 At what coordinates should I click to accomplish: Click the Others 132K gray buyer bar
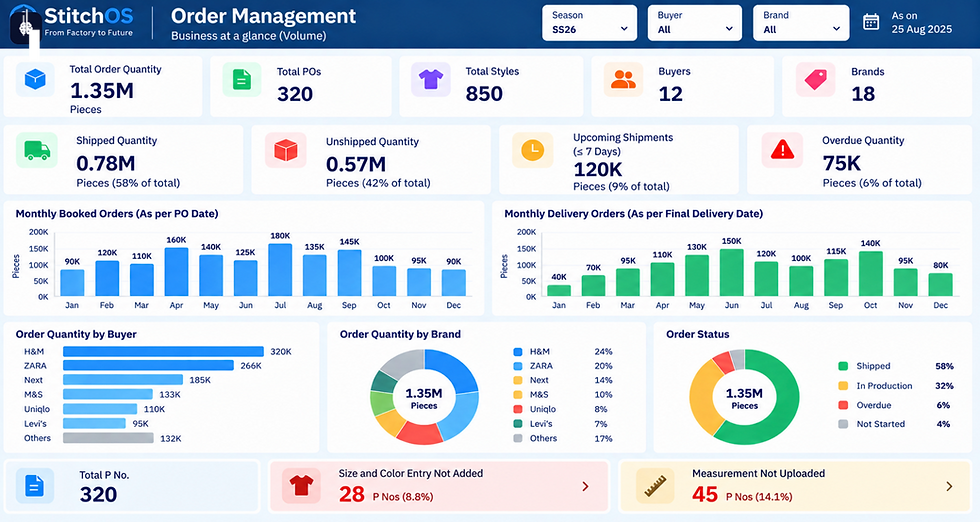click(108, 438)
